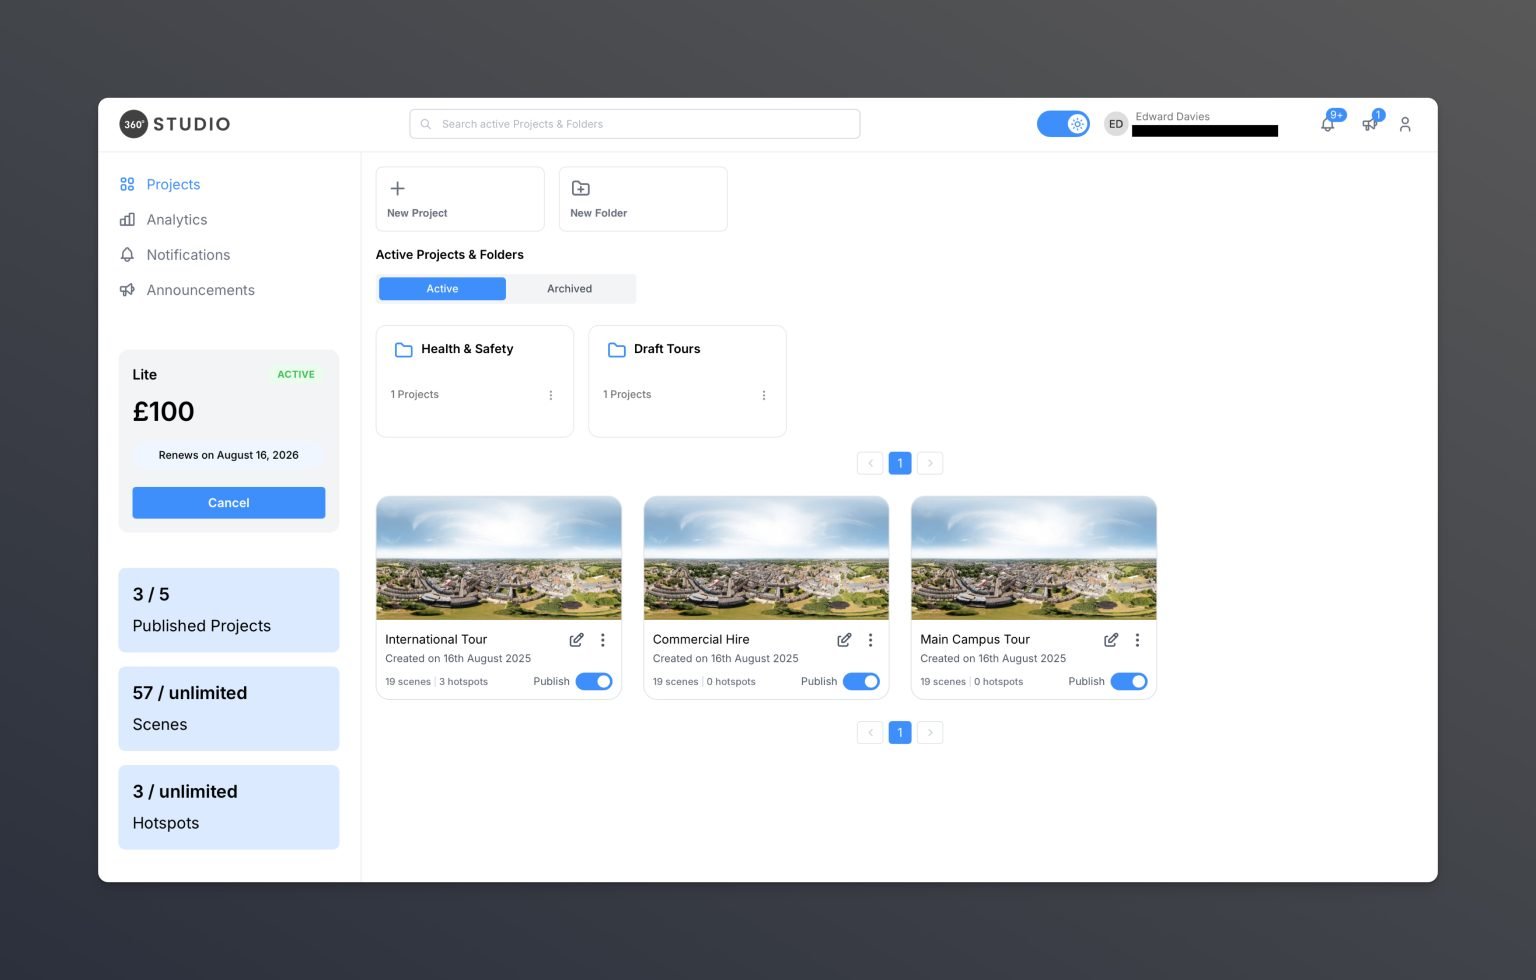The height and width of the screenshot is (980, 1536).
Task: Click the 360 Studio logo
Action: click(175, 124)
